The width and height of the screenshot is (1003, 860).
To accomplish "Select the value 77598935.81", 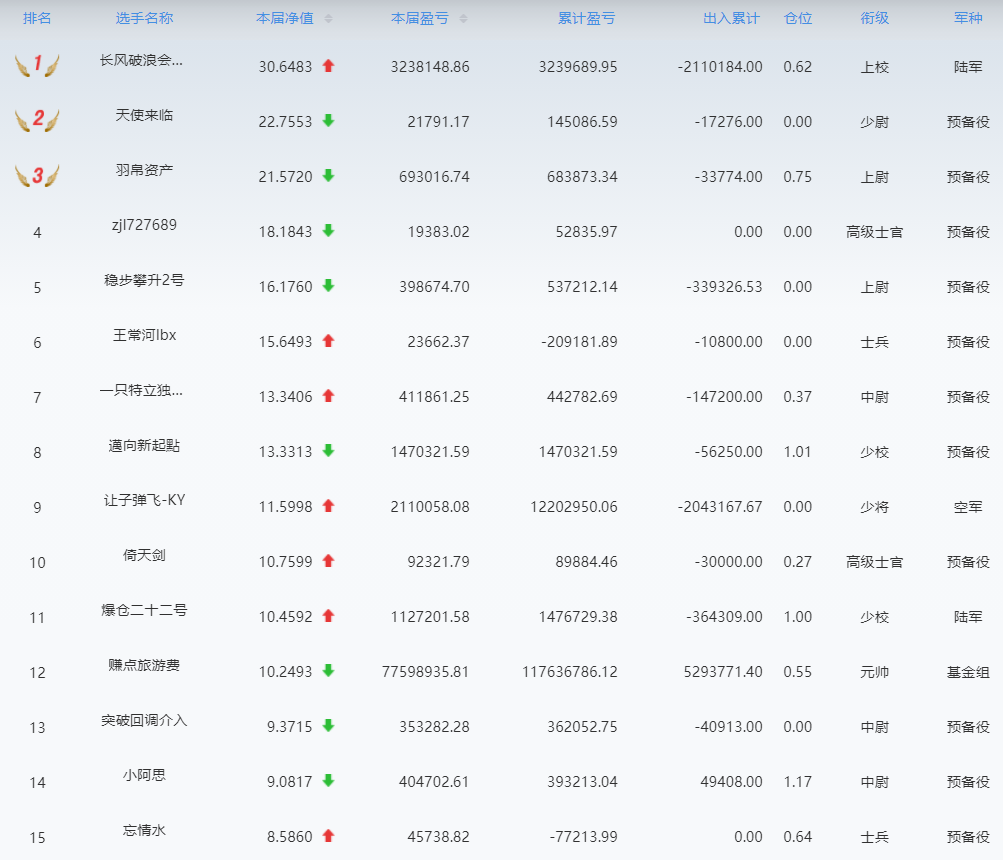I will click(425, 672).
